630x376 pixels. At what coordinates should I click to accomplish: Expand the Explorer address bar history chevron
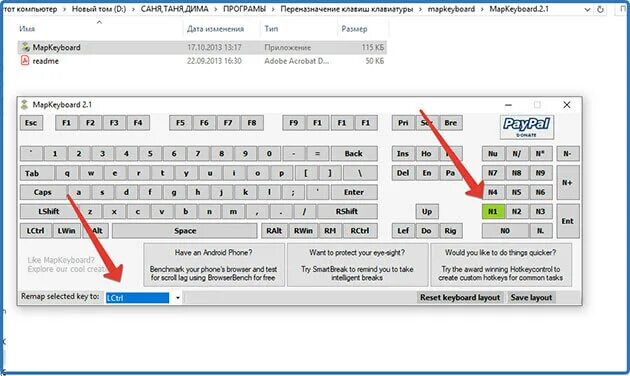click(x=587, y=9)
